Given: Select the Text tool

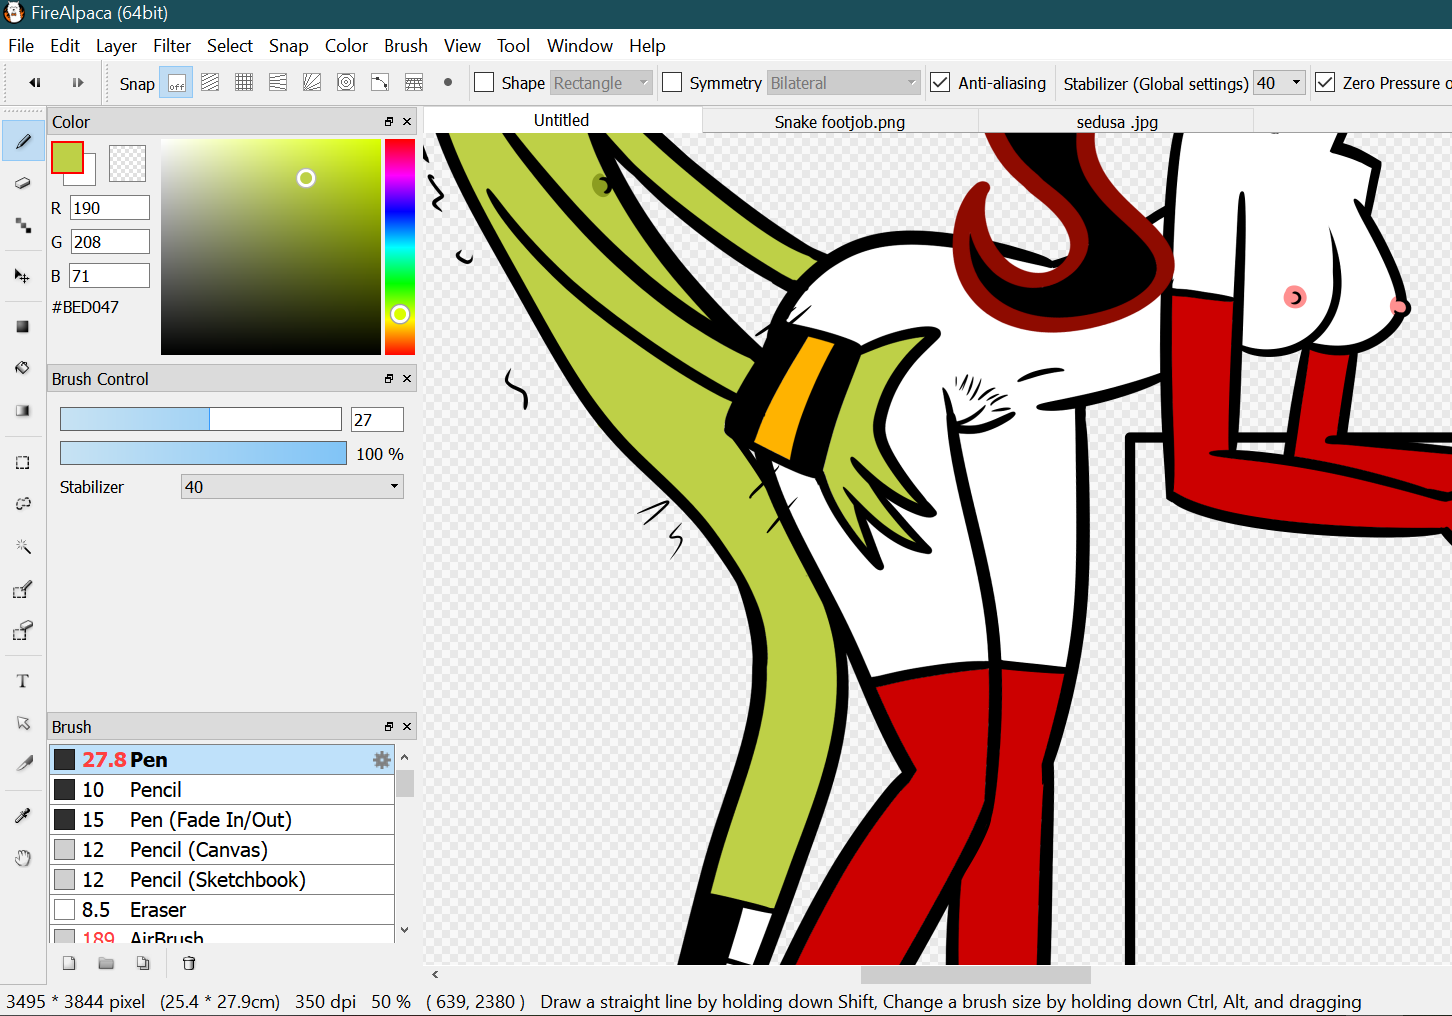Looking at the screenshot, I should (23, 681).
